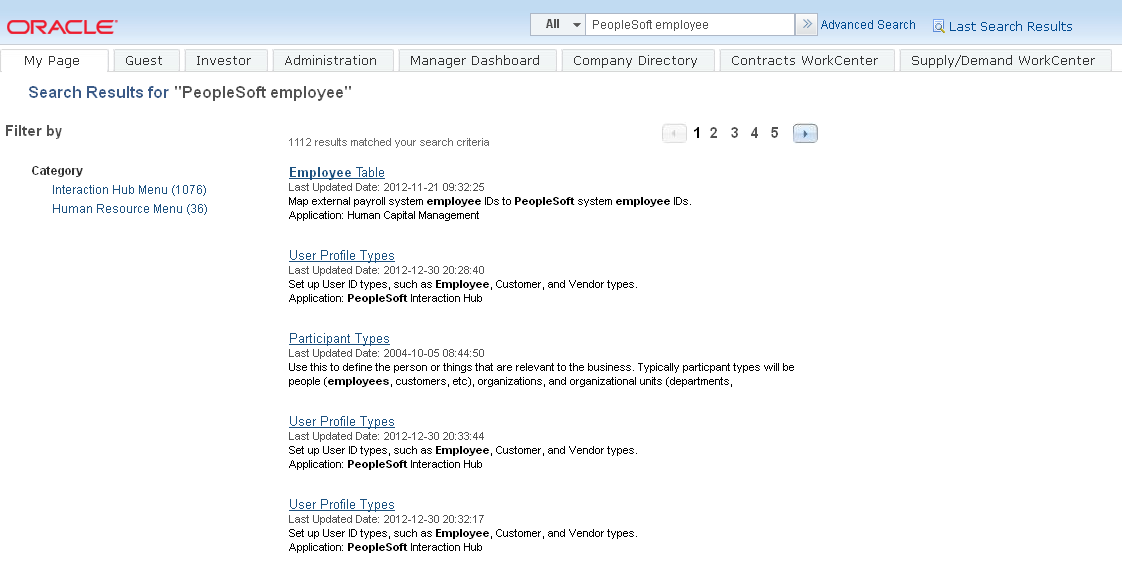The height and width of the screenshot is (563, 1122).
Task: Open Employee Table result
Action: coord(337,172)
